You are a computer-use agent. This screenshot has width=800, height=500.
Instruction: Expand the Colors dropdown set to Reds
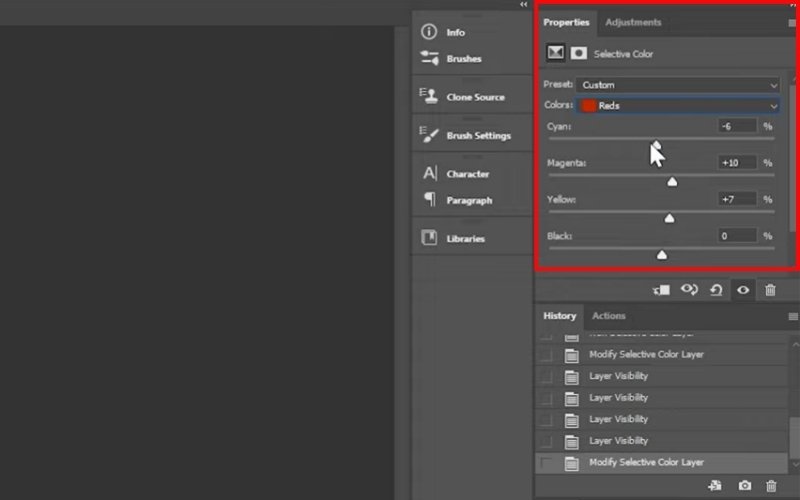(677, 105)
